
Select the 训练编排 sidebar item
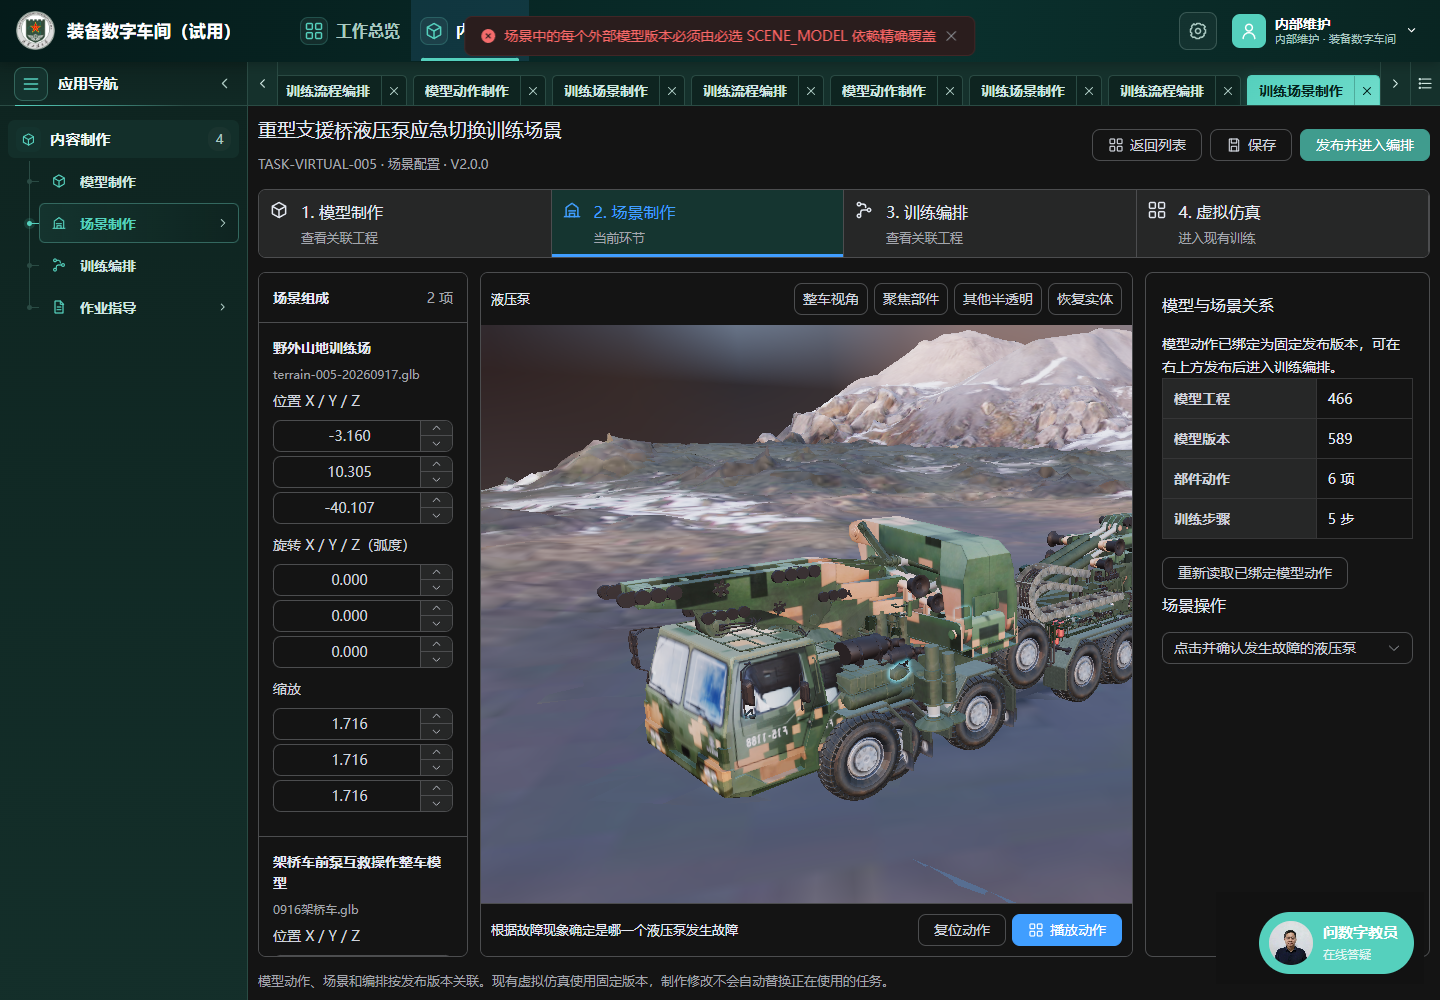pos(108,266)
